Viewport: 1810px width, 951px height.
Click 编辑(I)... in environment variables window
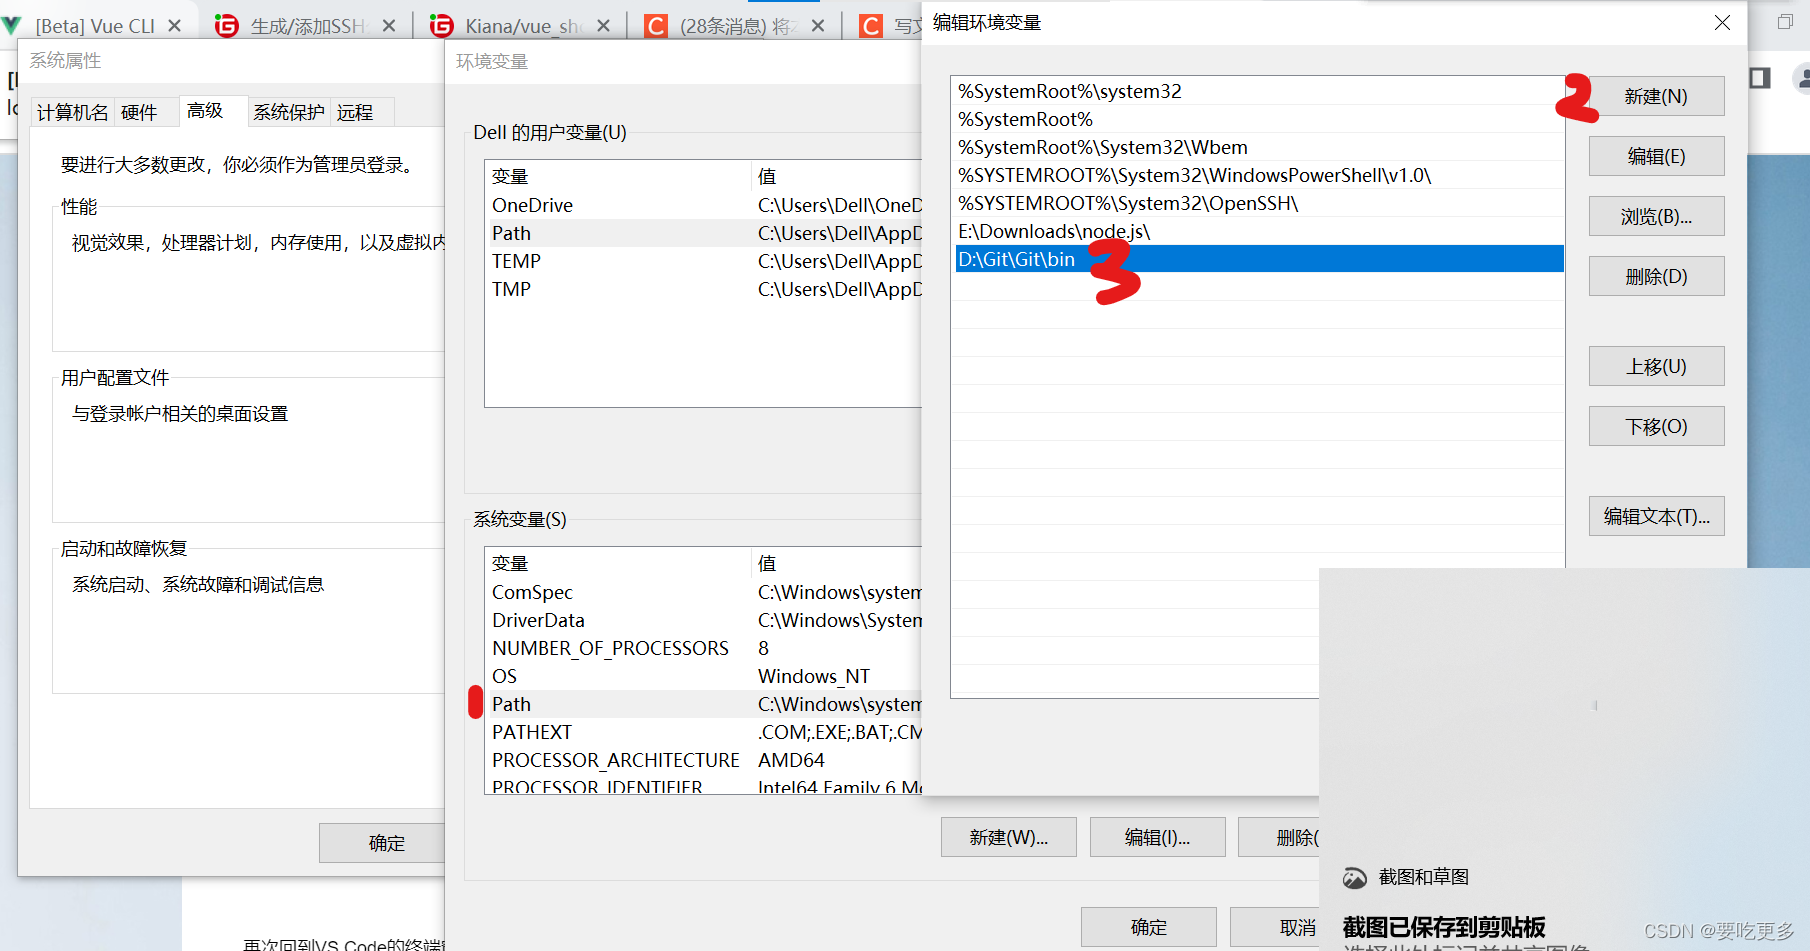pos(1158,837)
